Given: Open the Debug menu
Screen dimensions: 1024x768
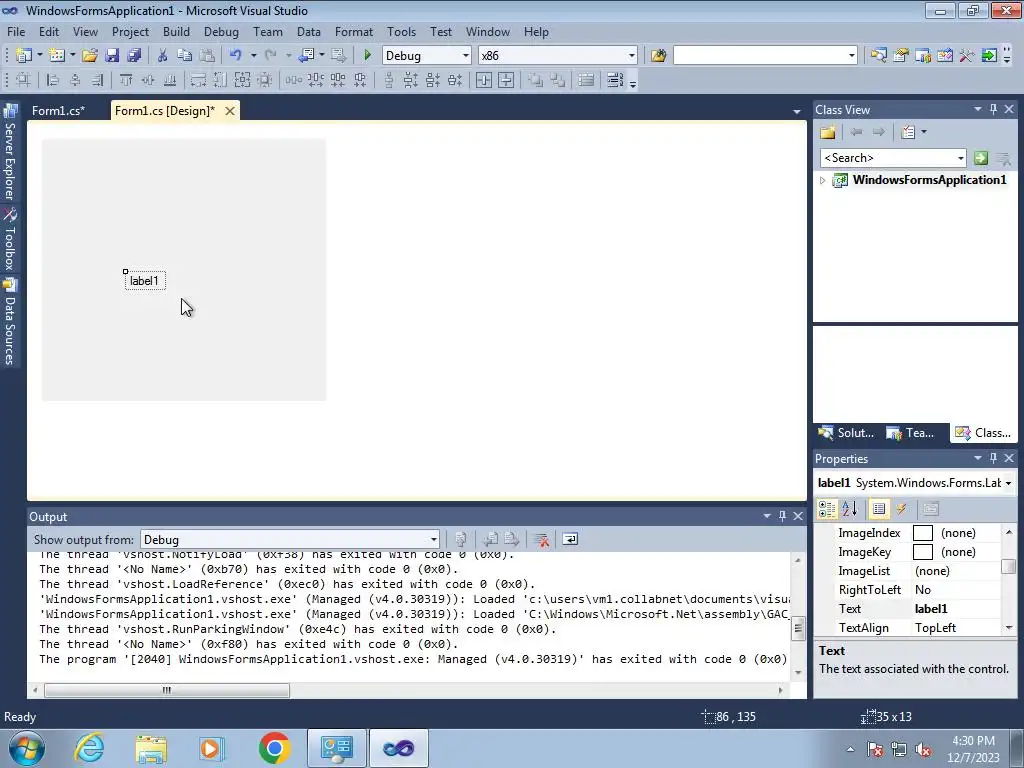Looking at the screenshot, I should point(221,31).
